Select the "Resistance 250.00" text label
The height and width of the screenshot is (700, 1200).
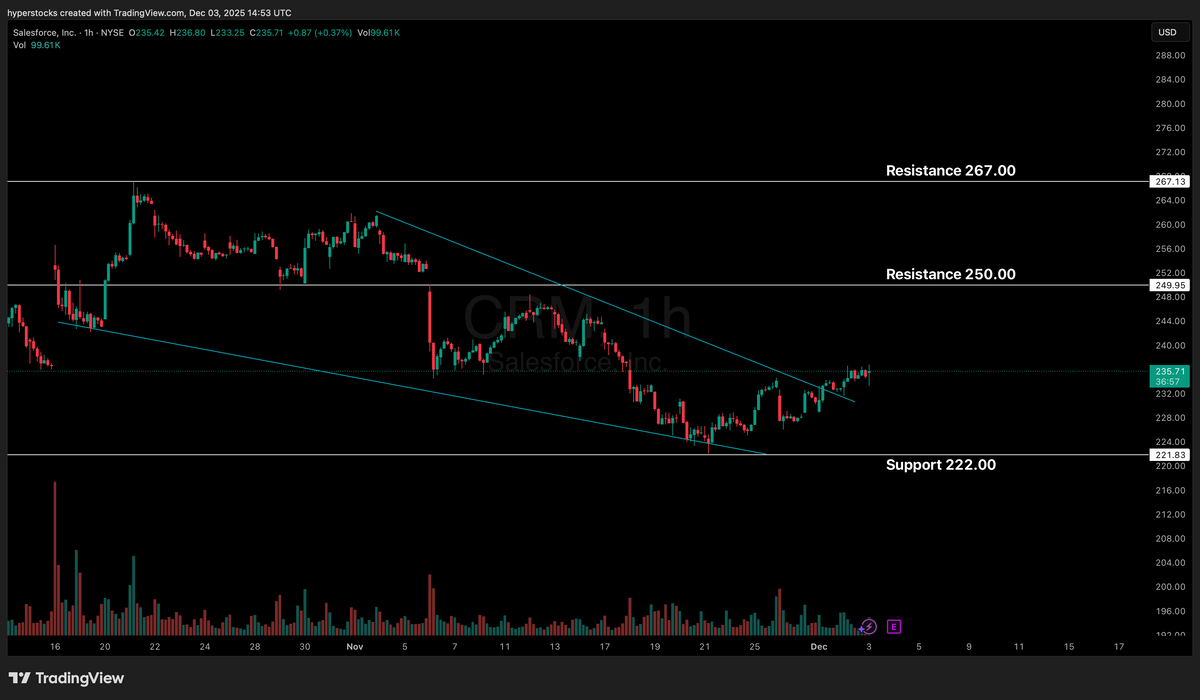point(950,274)
